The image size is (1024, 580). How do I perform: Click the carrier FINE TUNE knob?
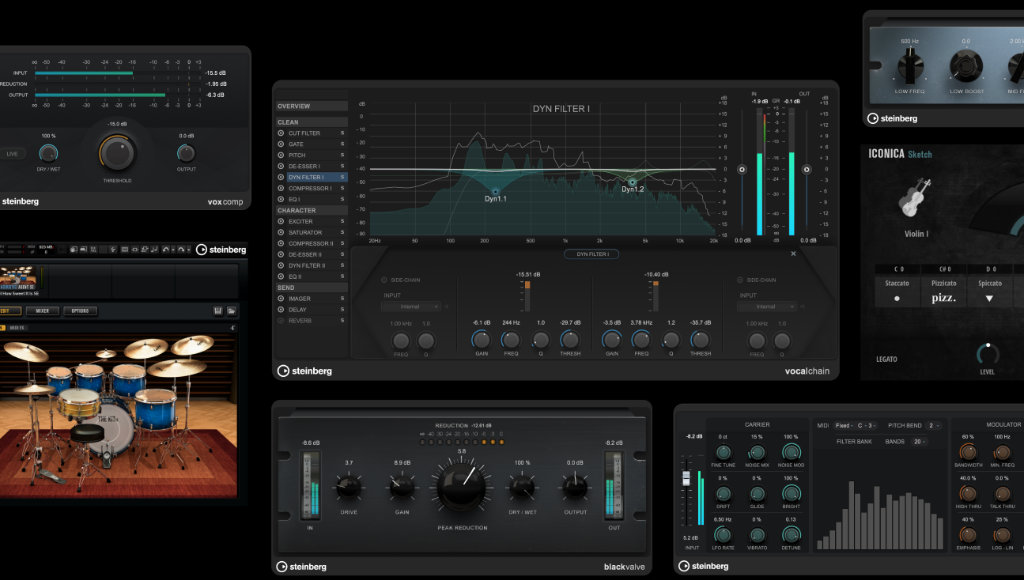[723, 452]
